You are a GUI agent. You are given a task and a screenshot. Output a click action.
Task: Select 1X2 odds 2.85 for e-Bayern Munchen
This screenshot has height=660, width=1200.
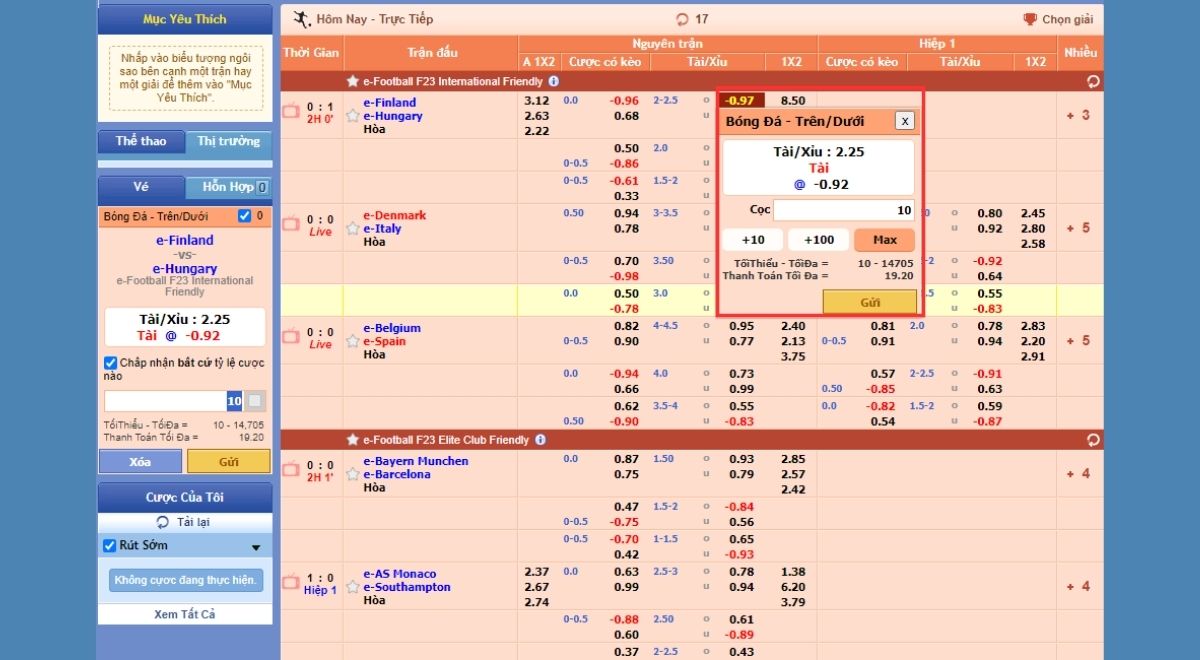793,459
